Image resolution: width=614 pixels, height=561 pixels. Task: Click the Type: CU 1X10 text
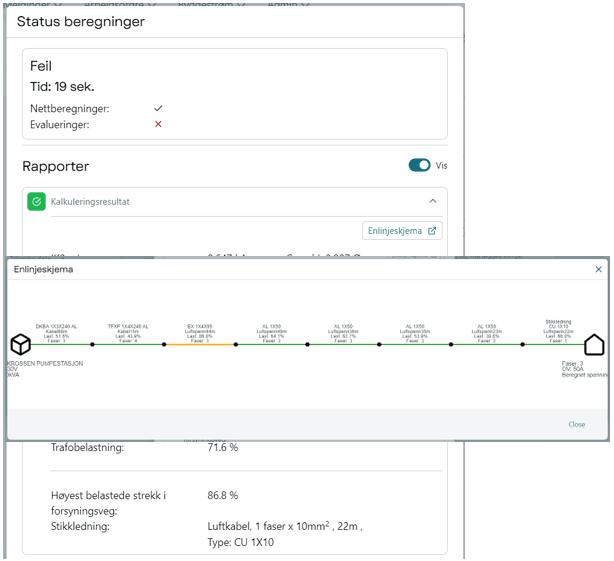(x=240, y=542)
